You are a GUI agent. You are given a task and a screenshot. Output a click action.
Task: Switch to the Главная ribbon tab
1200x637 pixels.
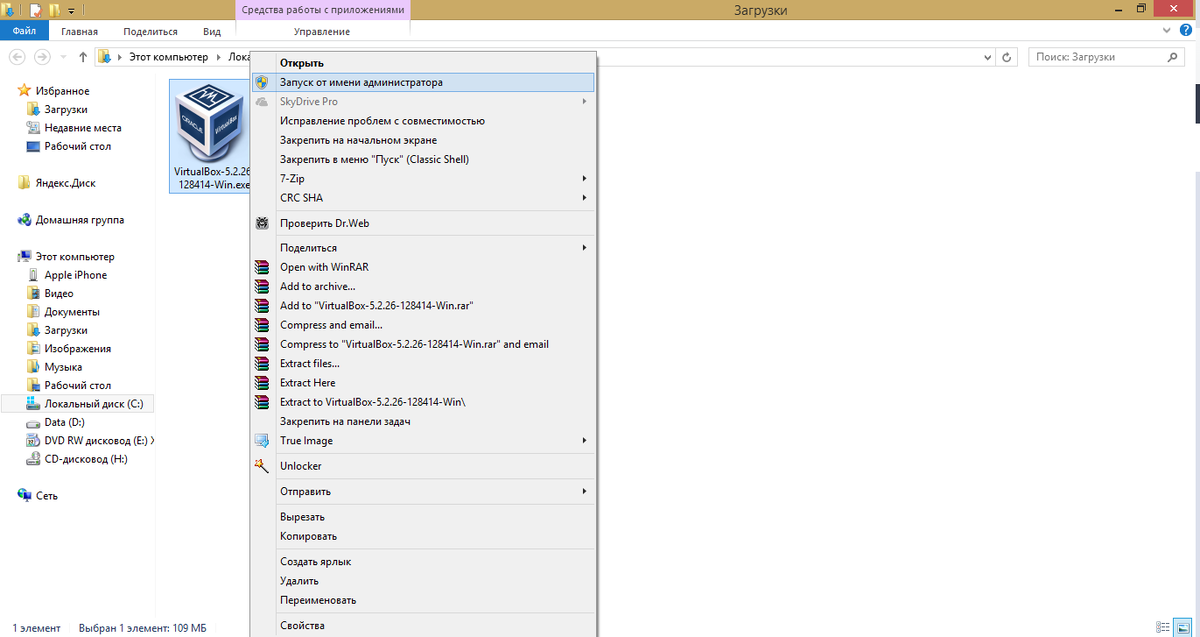[79, 32]
